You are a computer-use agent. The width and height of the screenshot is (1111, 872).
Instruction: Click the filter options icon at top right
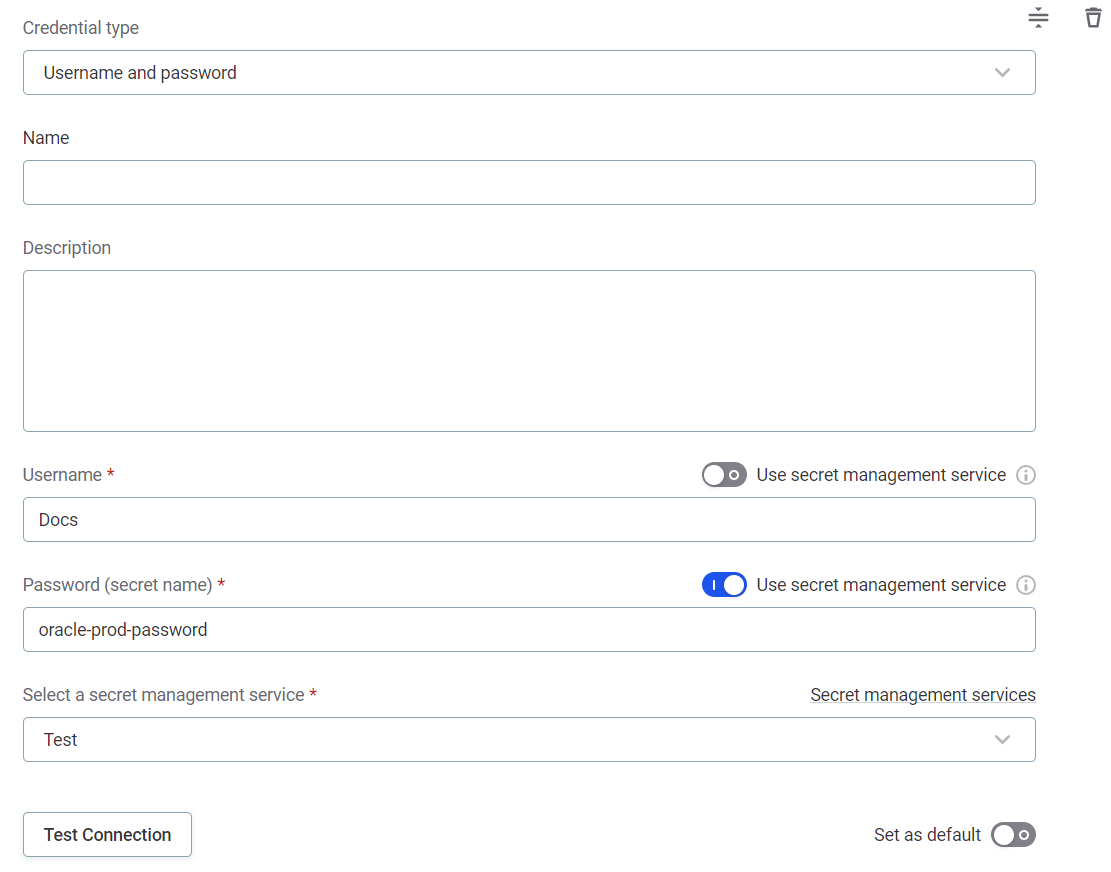click(x=1038, y=17)
